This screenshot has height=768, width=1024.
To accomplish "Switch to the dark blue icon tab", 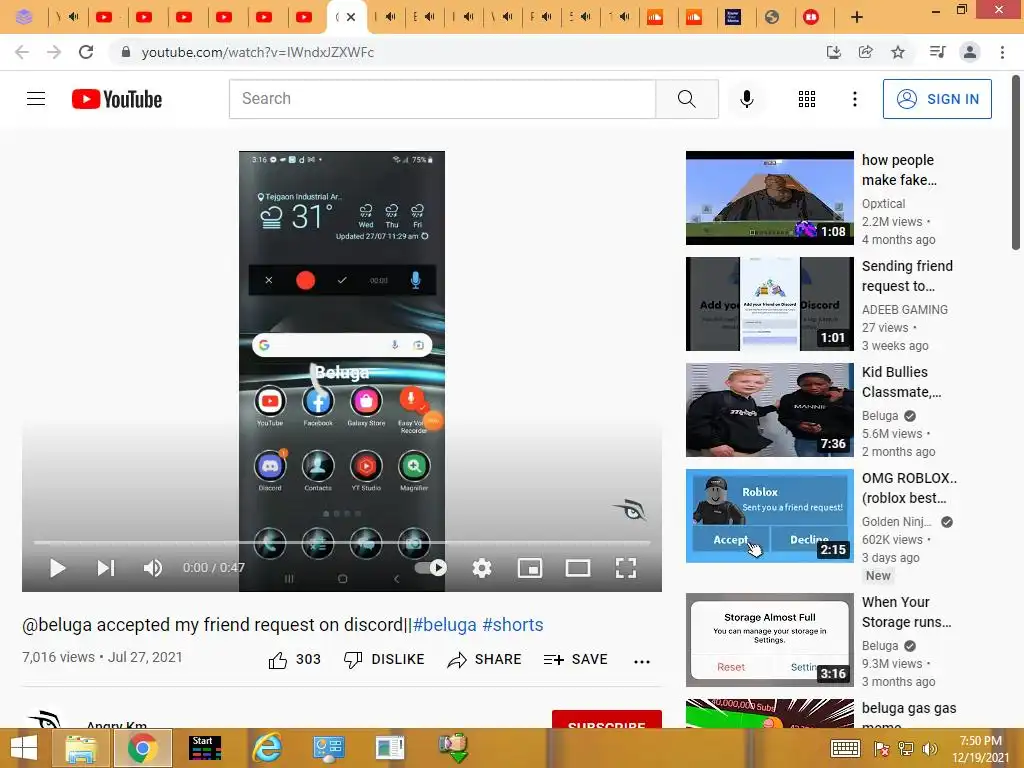I will point(733,17).
